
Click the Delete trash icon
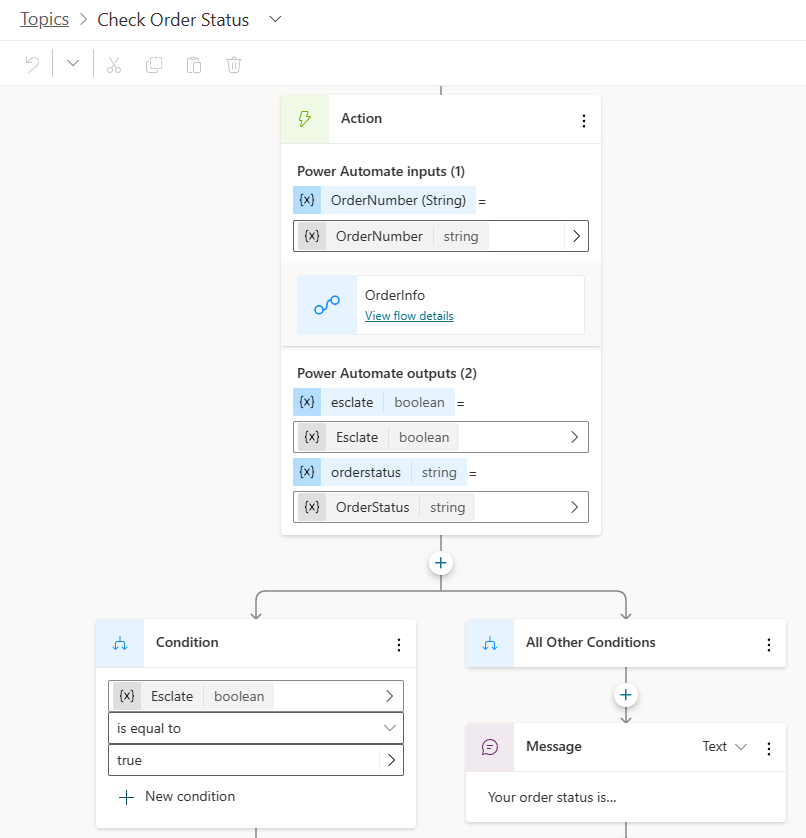click(x=234, y=63)
